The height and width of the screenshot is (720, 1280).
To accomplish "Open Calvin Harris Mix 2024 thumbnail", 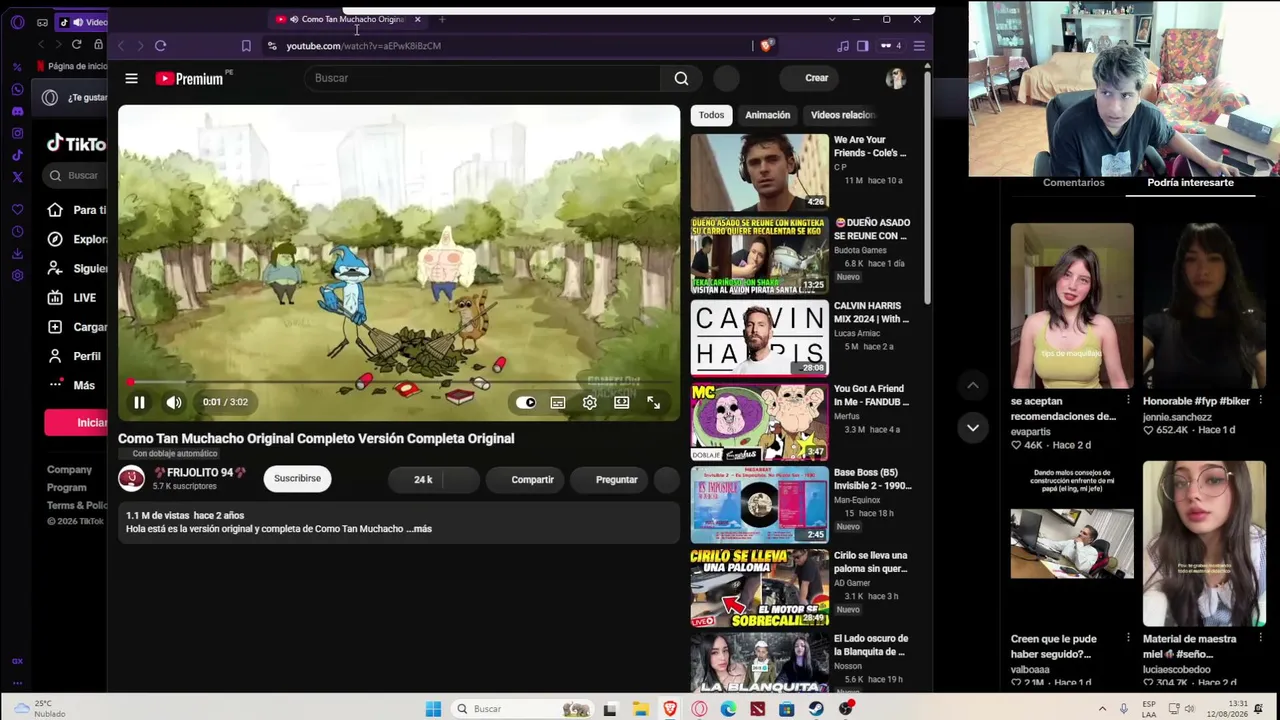I will pyautogui.click(x=759, y=338).
